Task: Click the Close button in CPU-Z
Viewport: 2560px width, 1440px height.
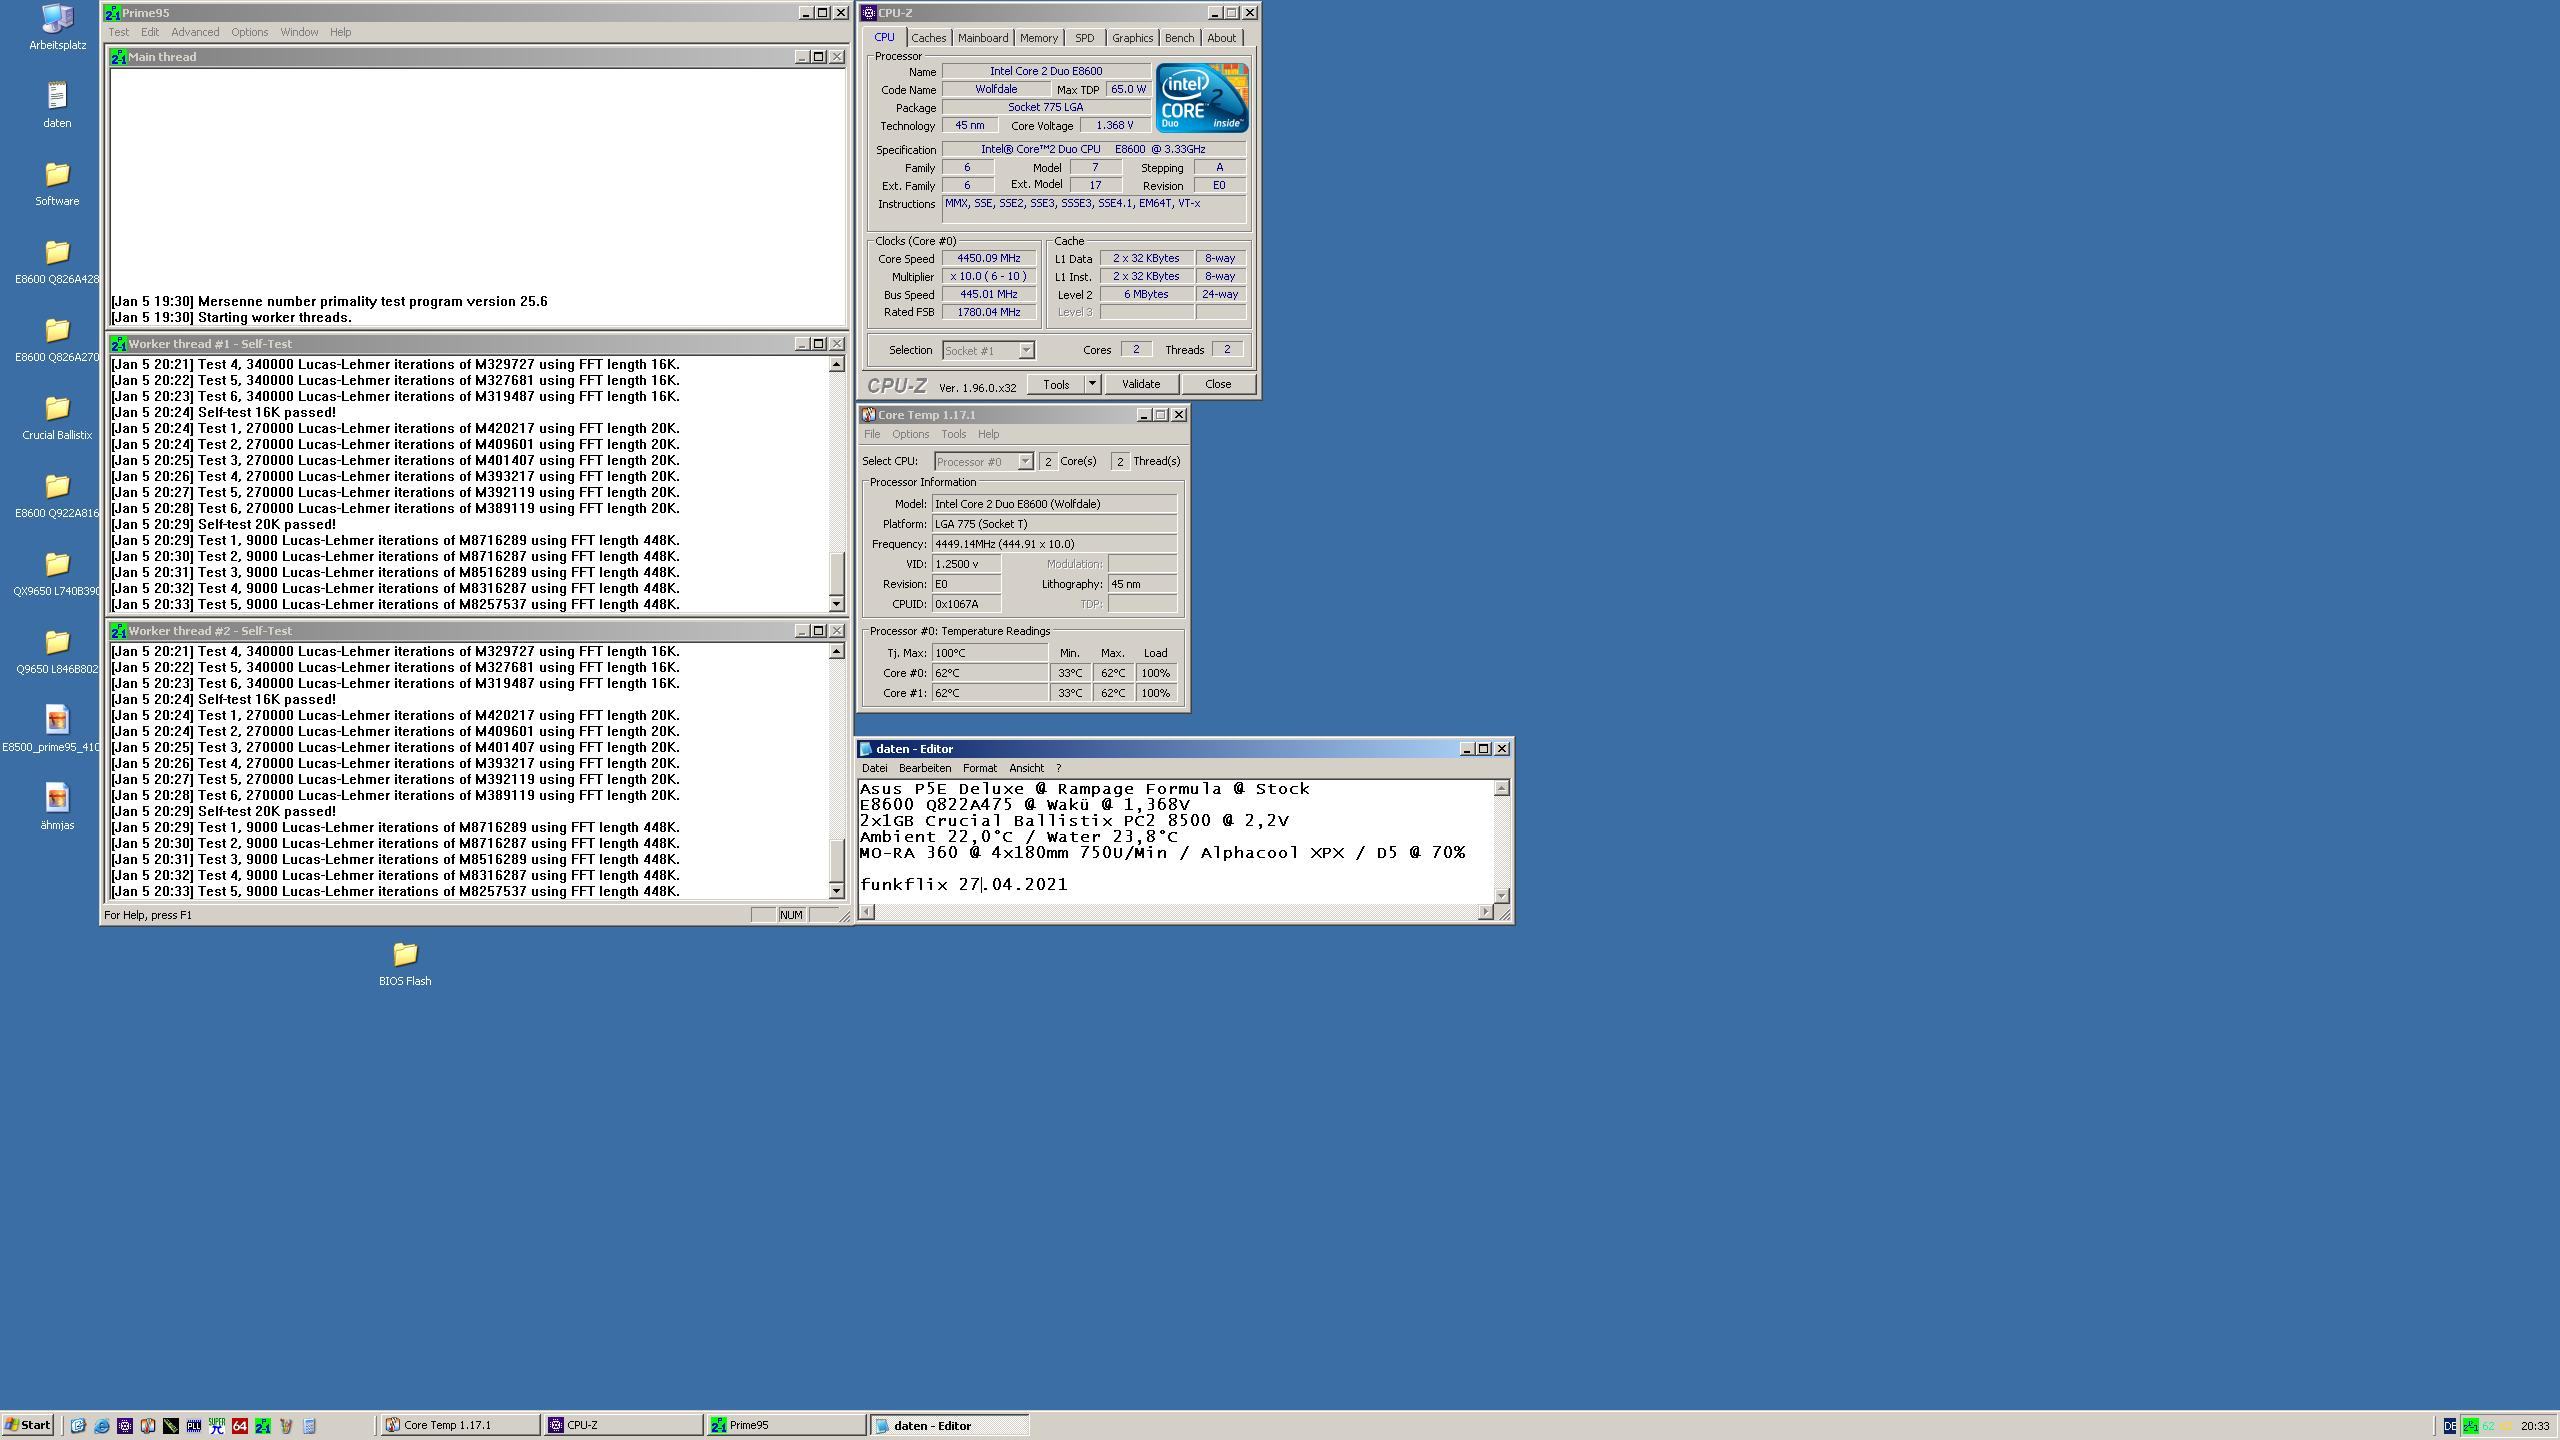Action: click(x=1217, y=384)
